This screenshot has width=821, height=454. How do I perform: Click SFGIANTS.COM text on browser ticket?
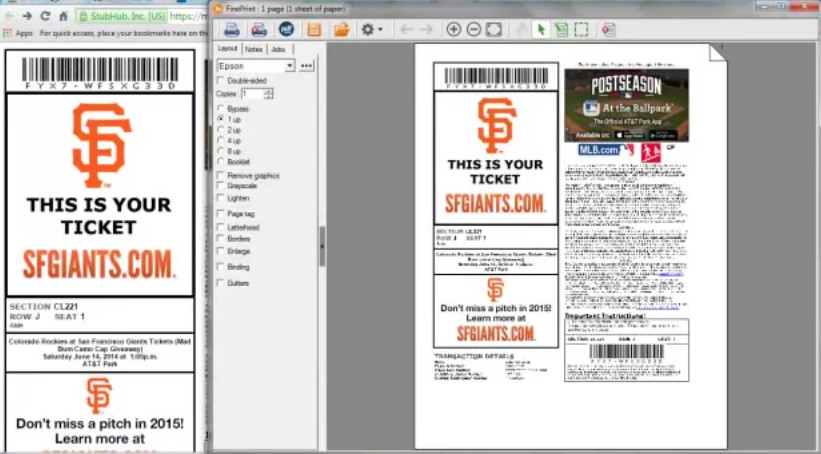[98, 264]
